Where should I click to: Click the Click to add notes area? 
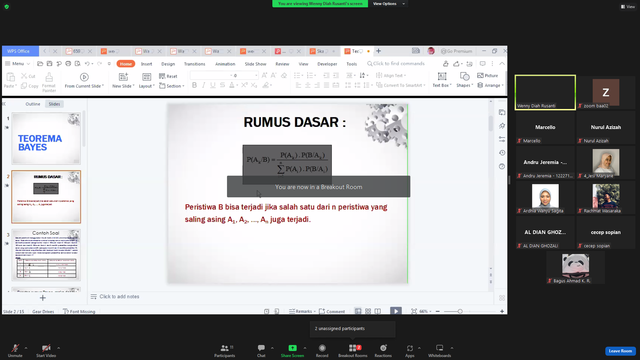click(119, 297)
